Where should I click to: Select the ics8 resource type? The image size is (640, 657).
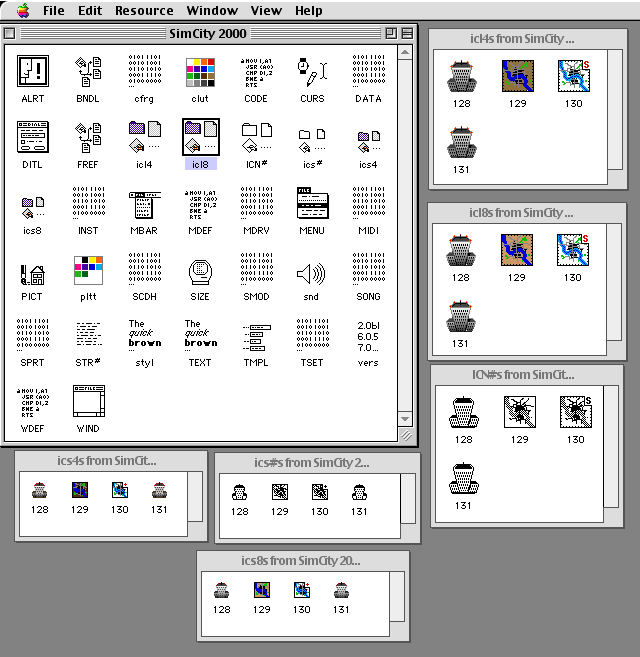pyautogui.click(x=33, y=207)
